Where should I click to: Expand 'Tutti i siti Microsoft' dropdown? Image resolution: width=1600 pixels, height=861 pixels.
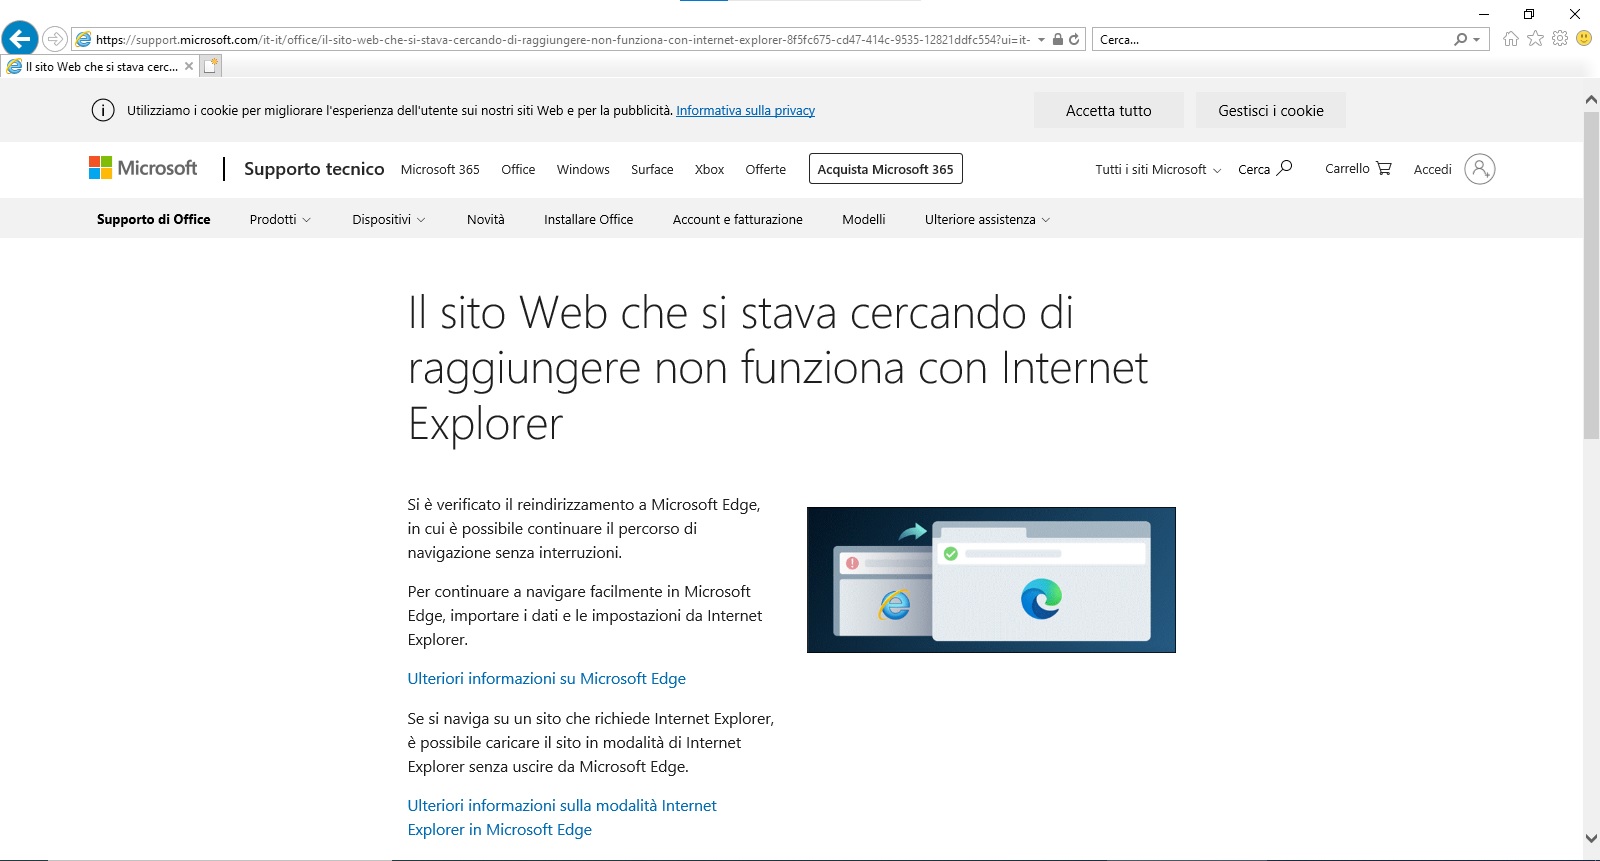pos(1158,169)
